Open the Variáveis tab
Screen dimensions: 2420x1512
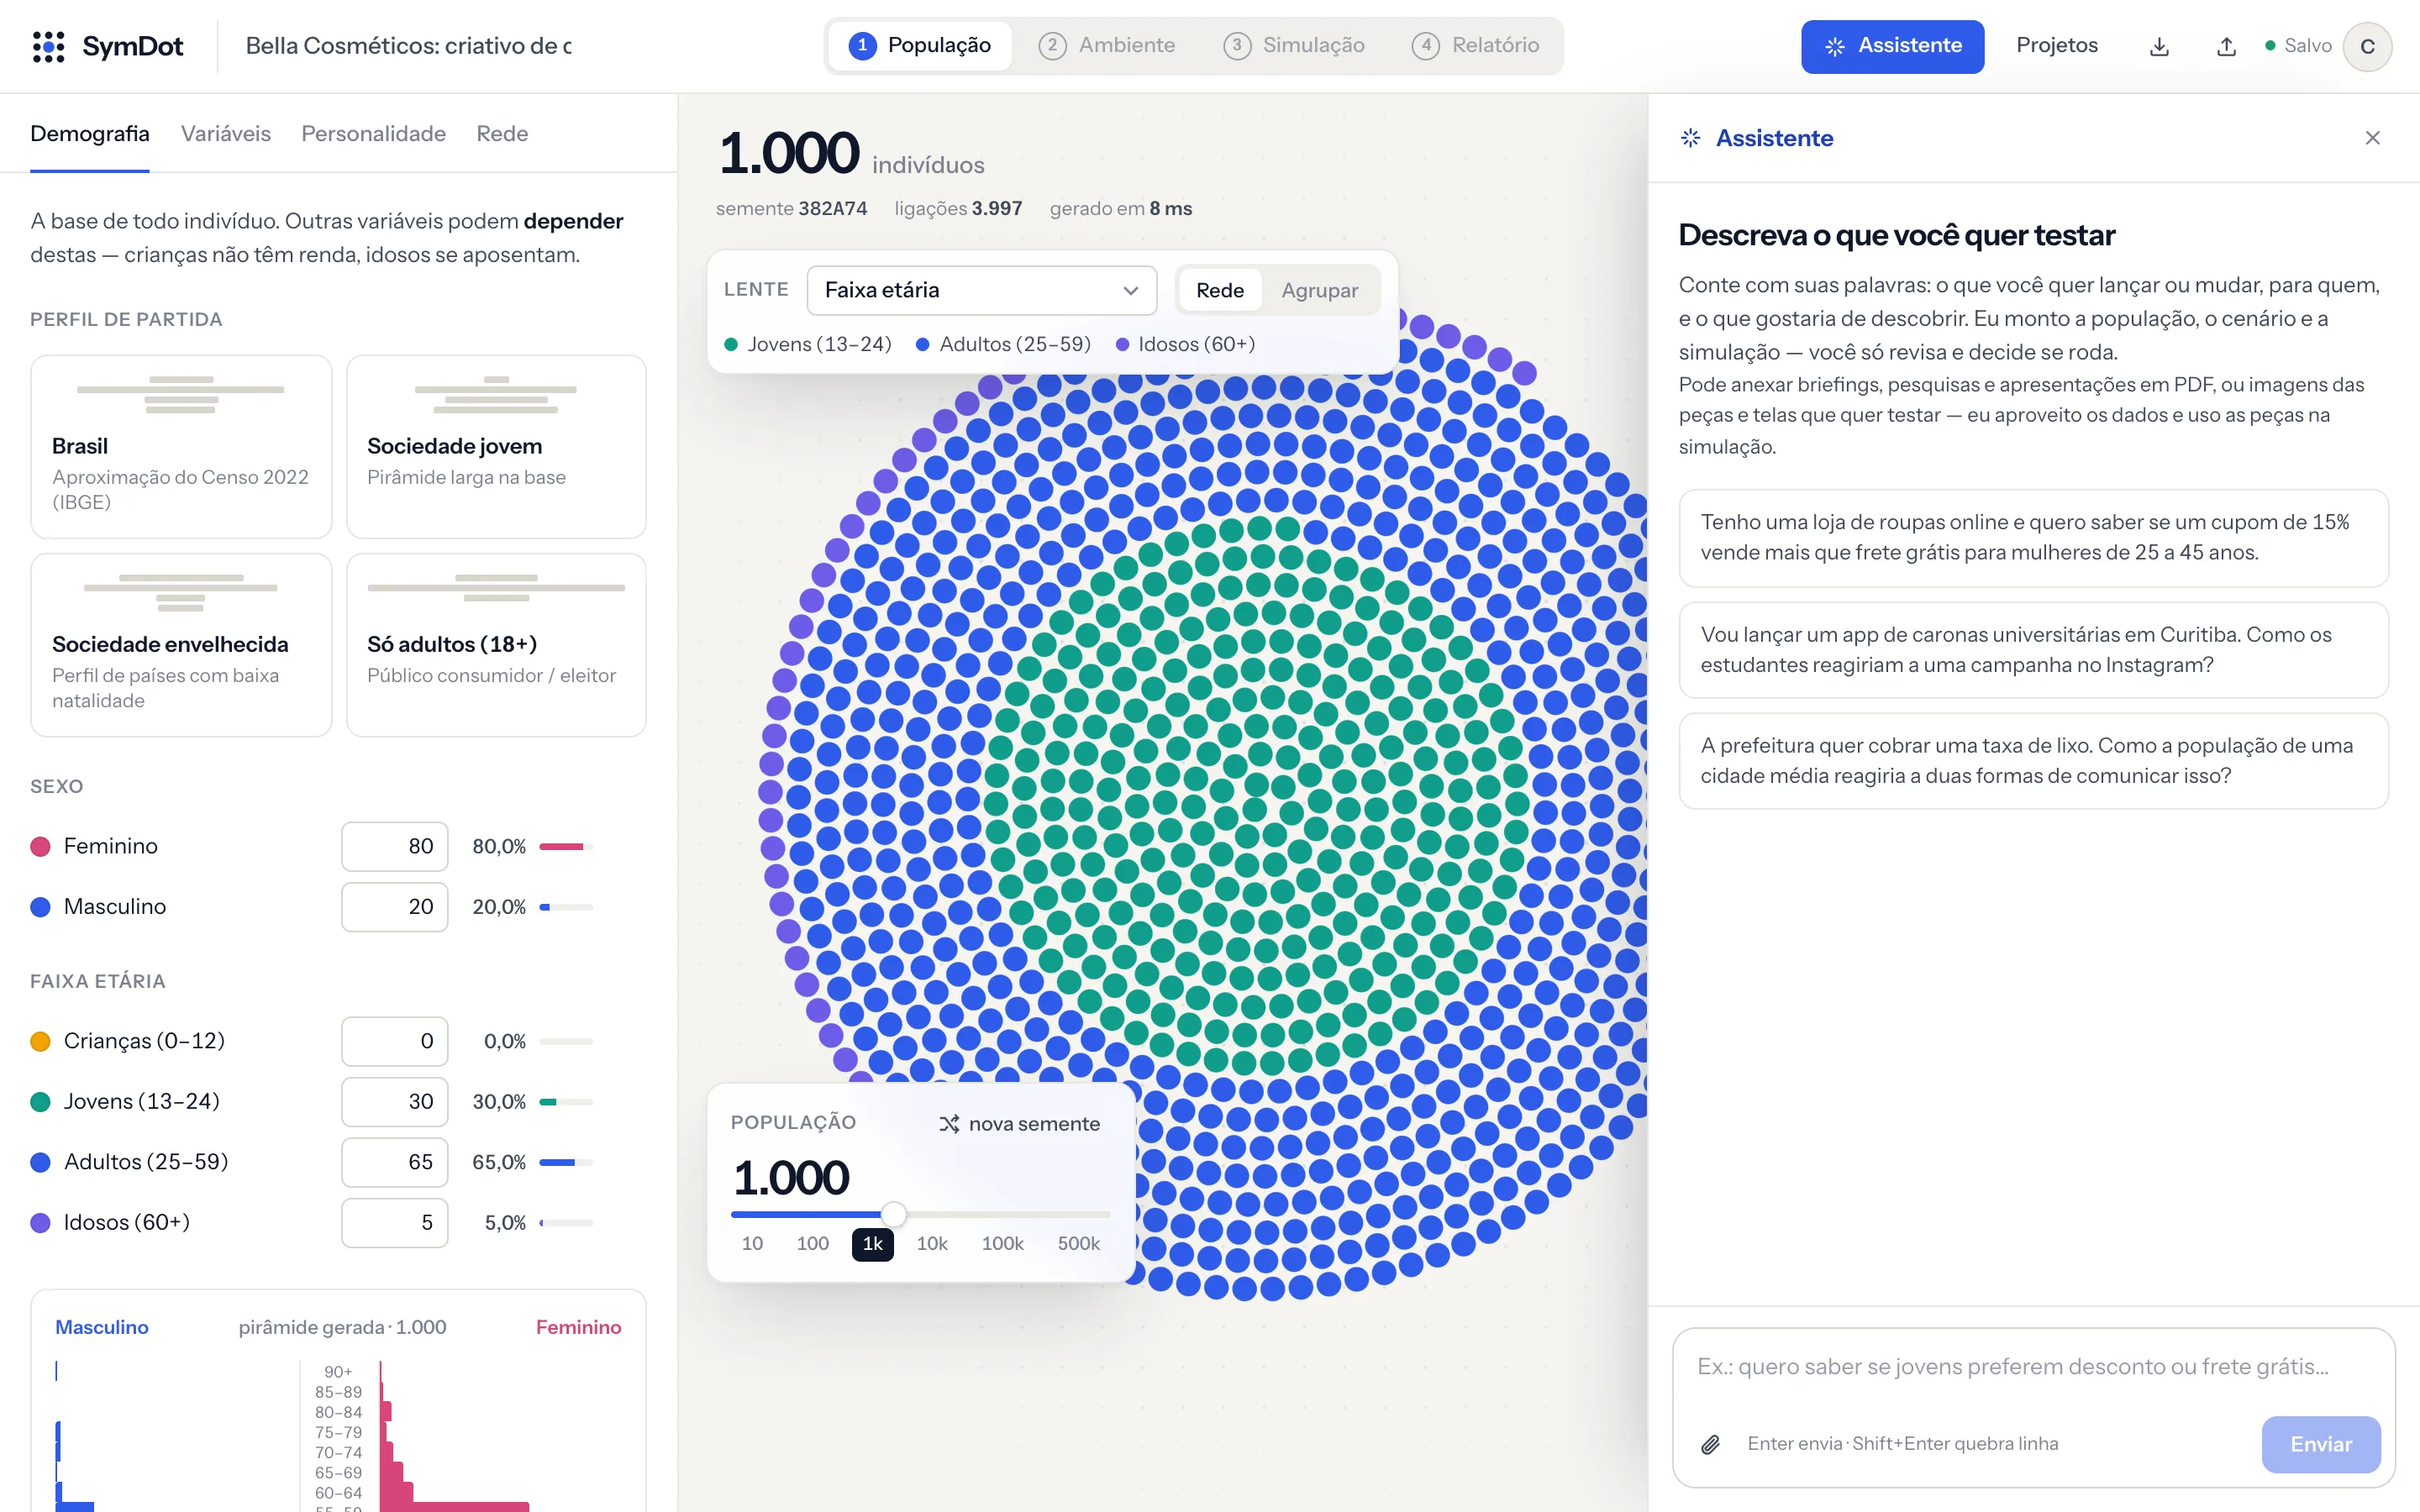pyautogui.click(x=225, y=134)
